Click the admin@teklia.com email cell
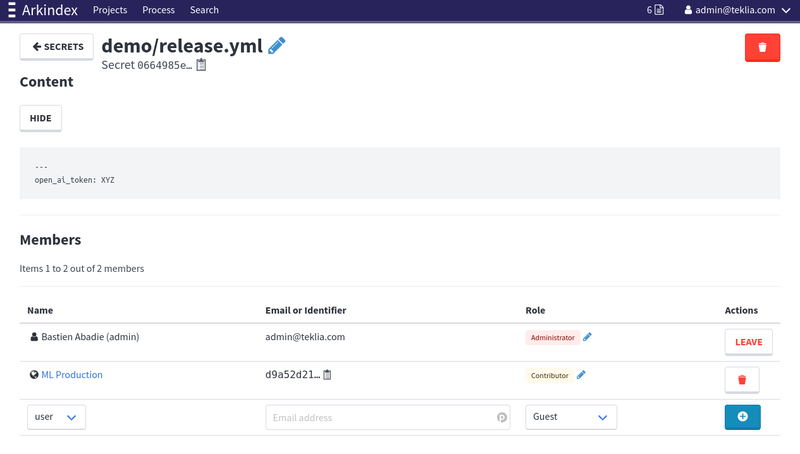Screen dimensions: 800x454 point(305,337)
